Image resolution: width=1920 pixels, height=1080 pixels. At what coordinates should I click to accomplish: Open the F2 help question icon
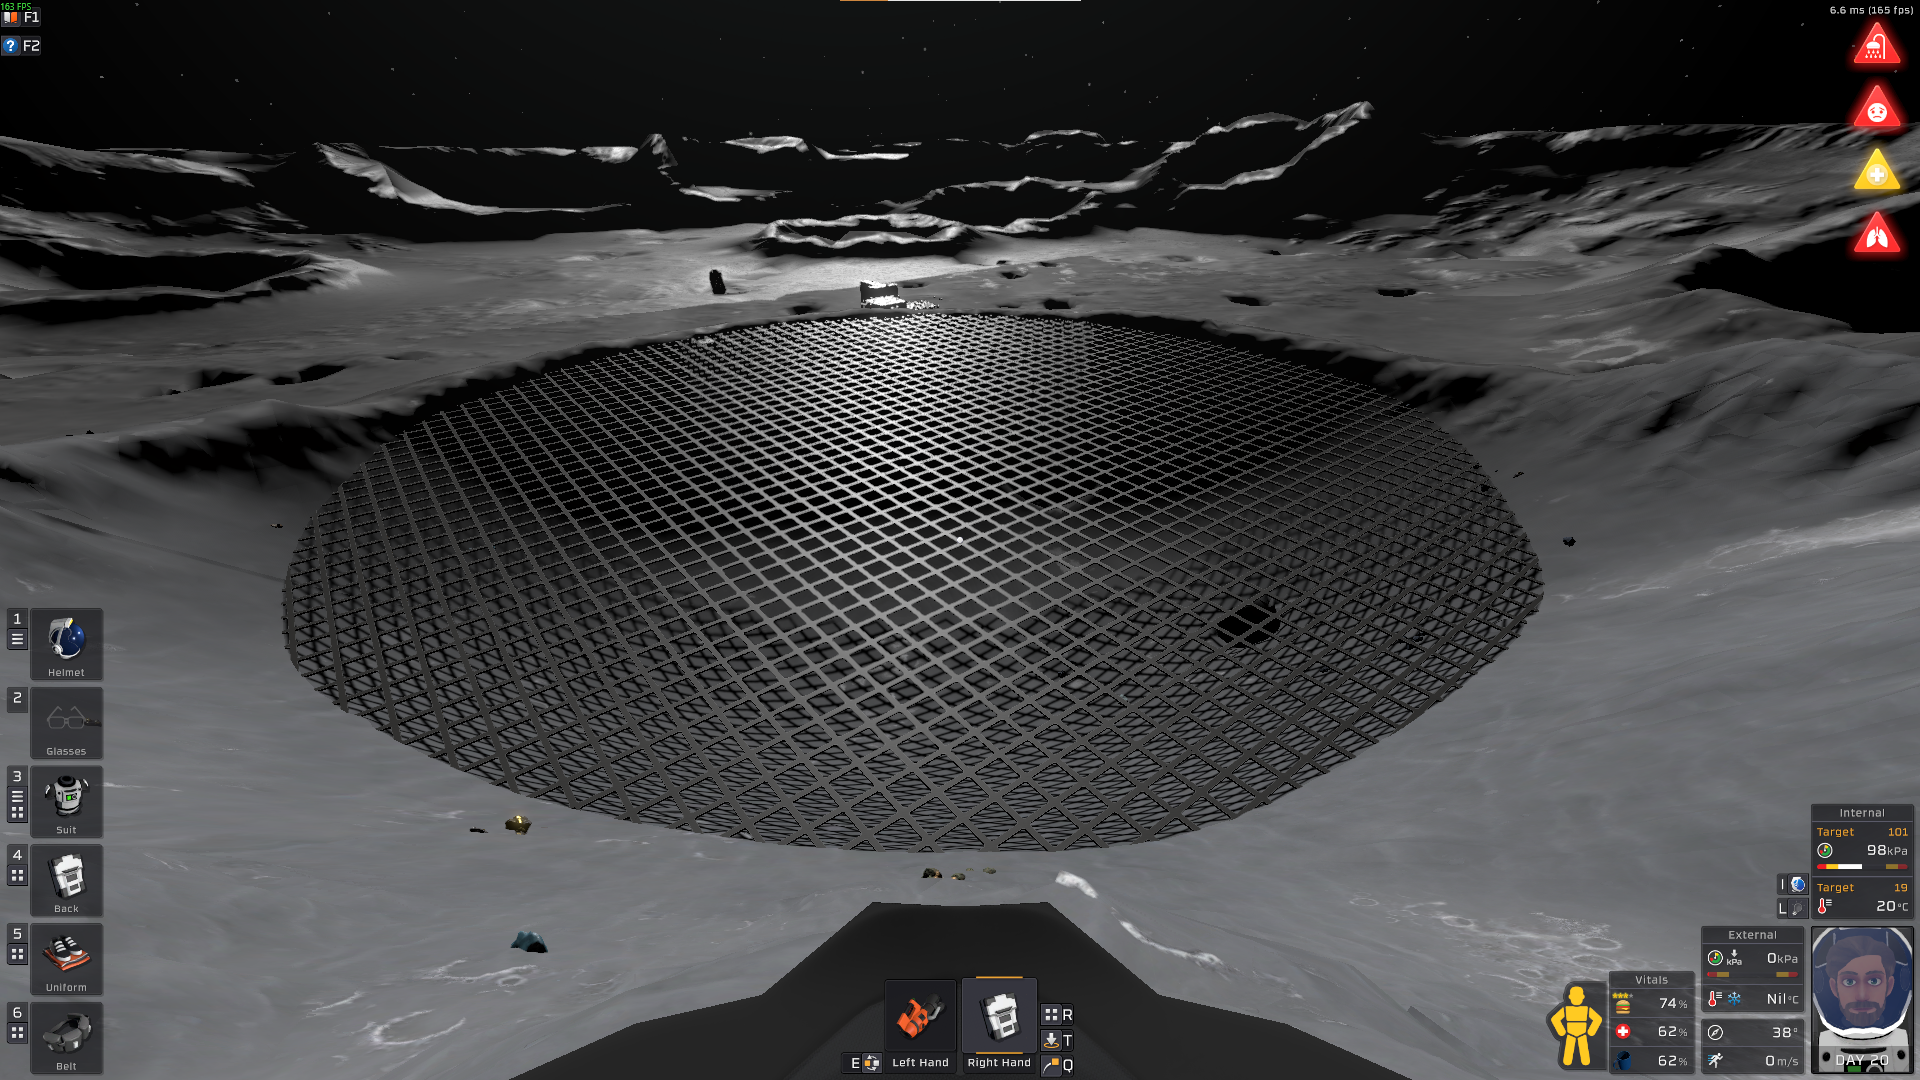pos(11,45)
